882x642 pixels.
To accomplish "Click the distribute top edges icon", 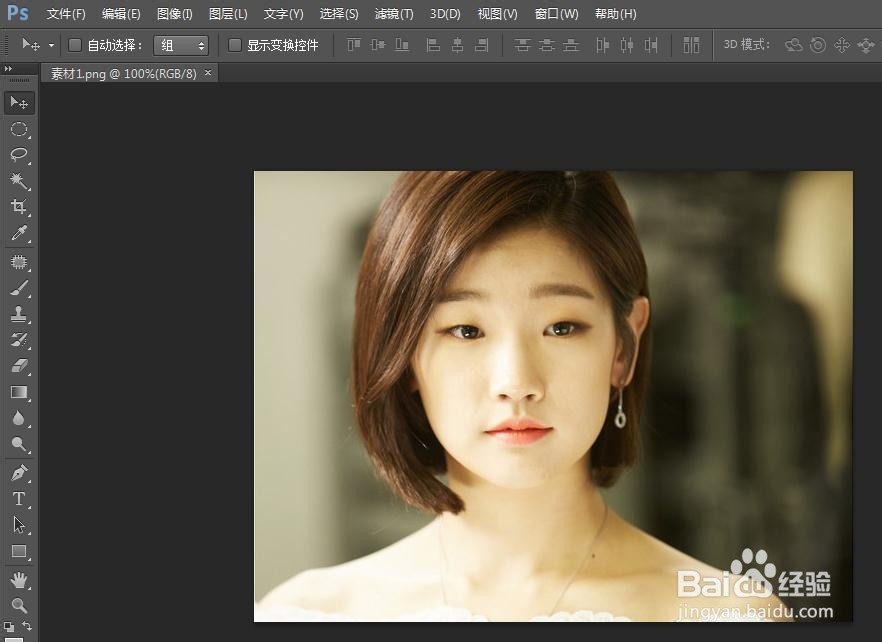I will 523,44.
